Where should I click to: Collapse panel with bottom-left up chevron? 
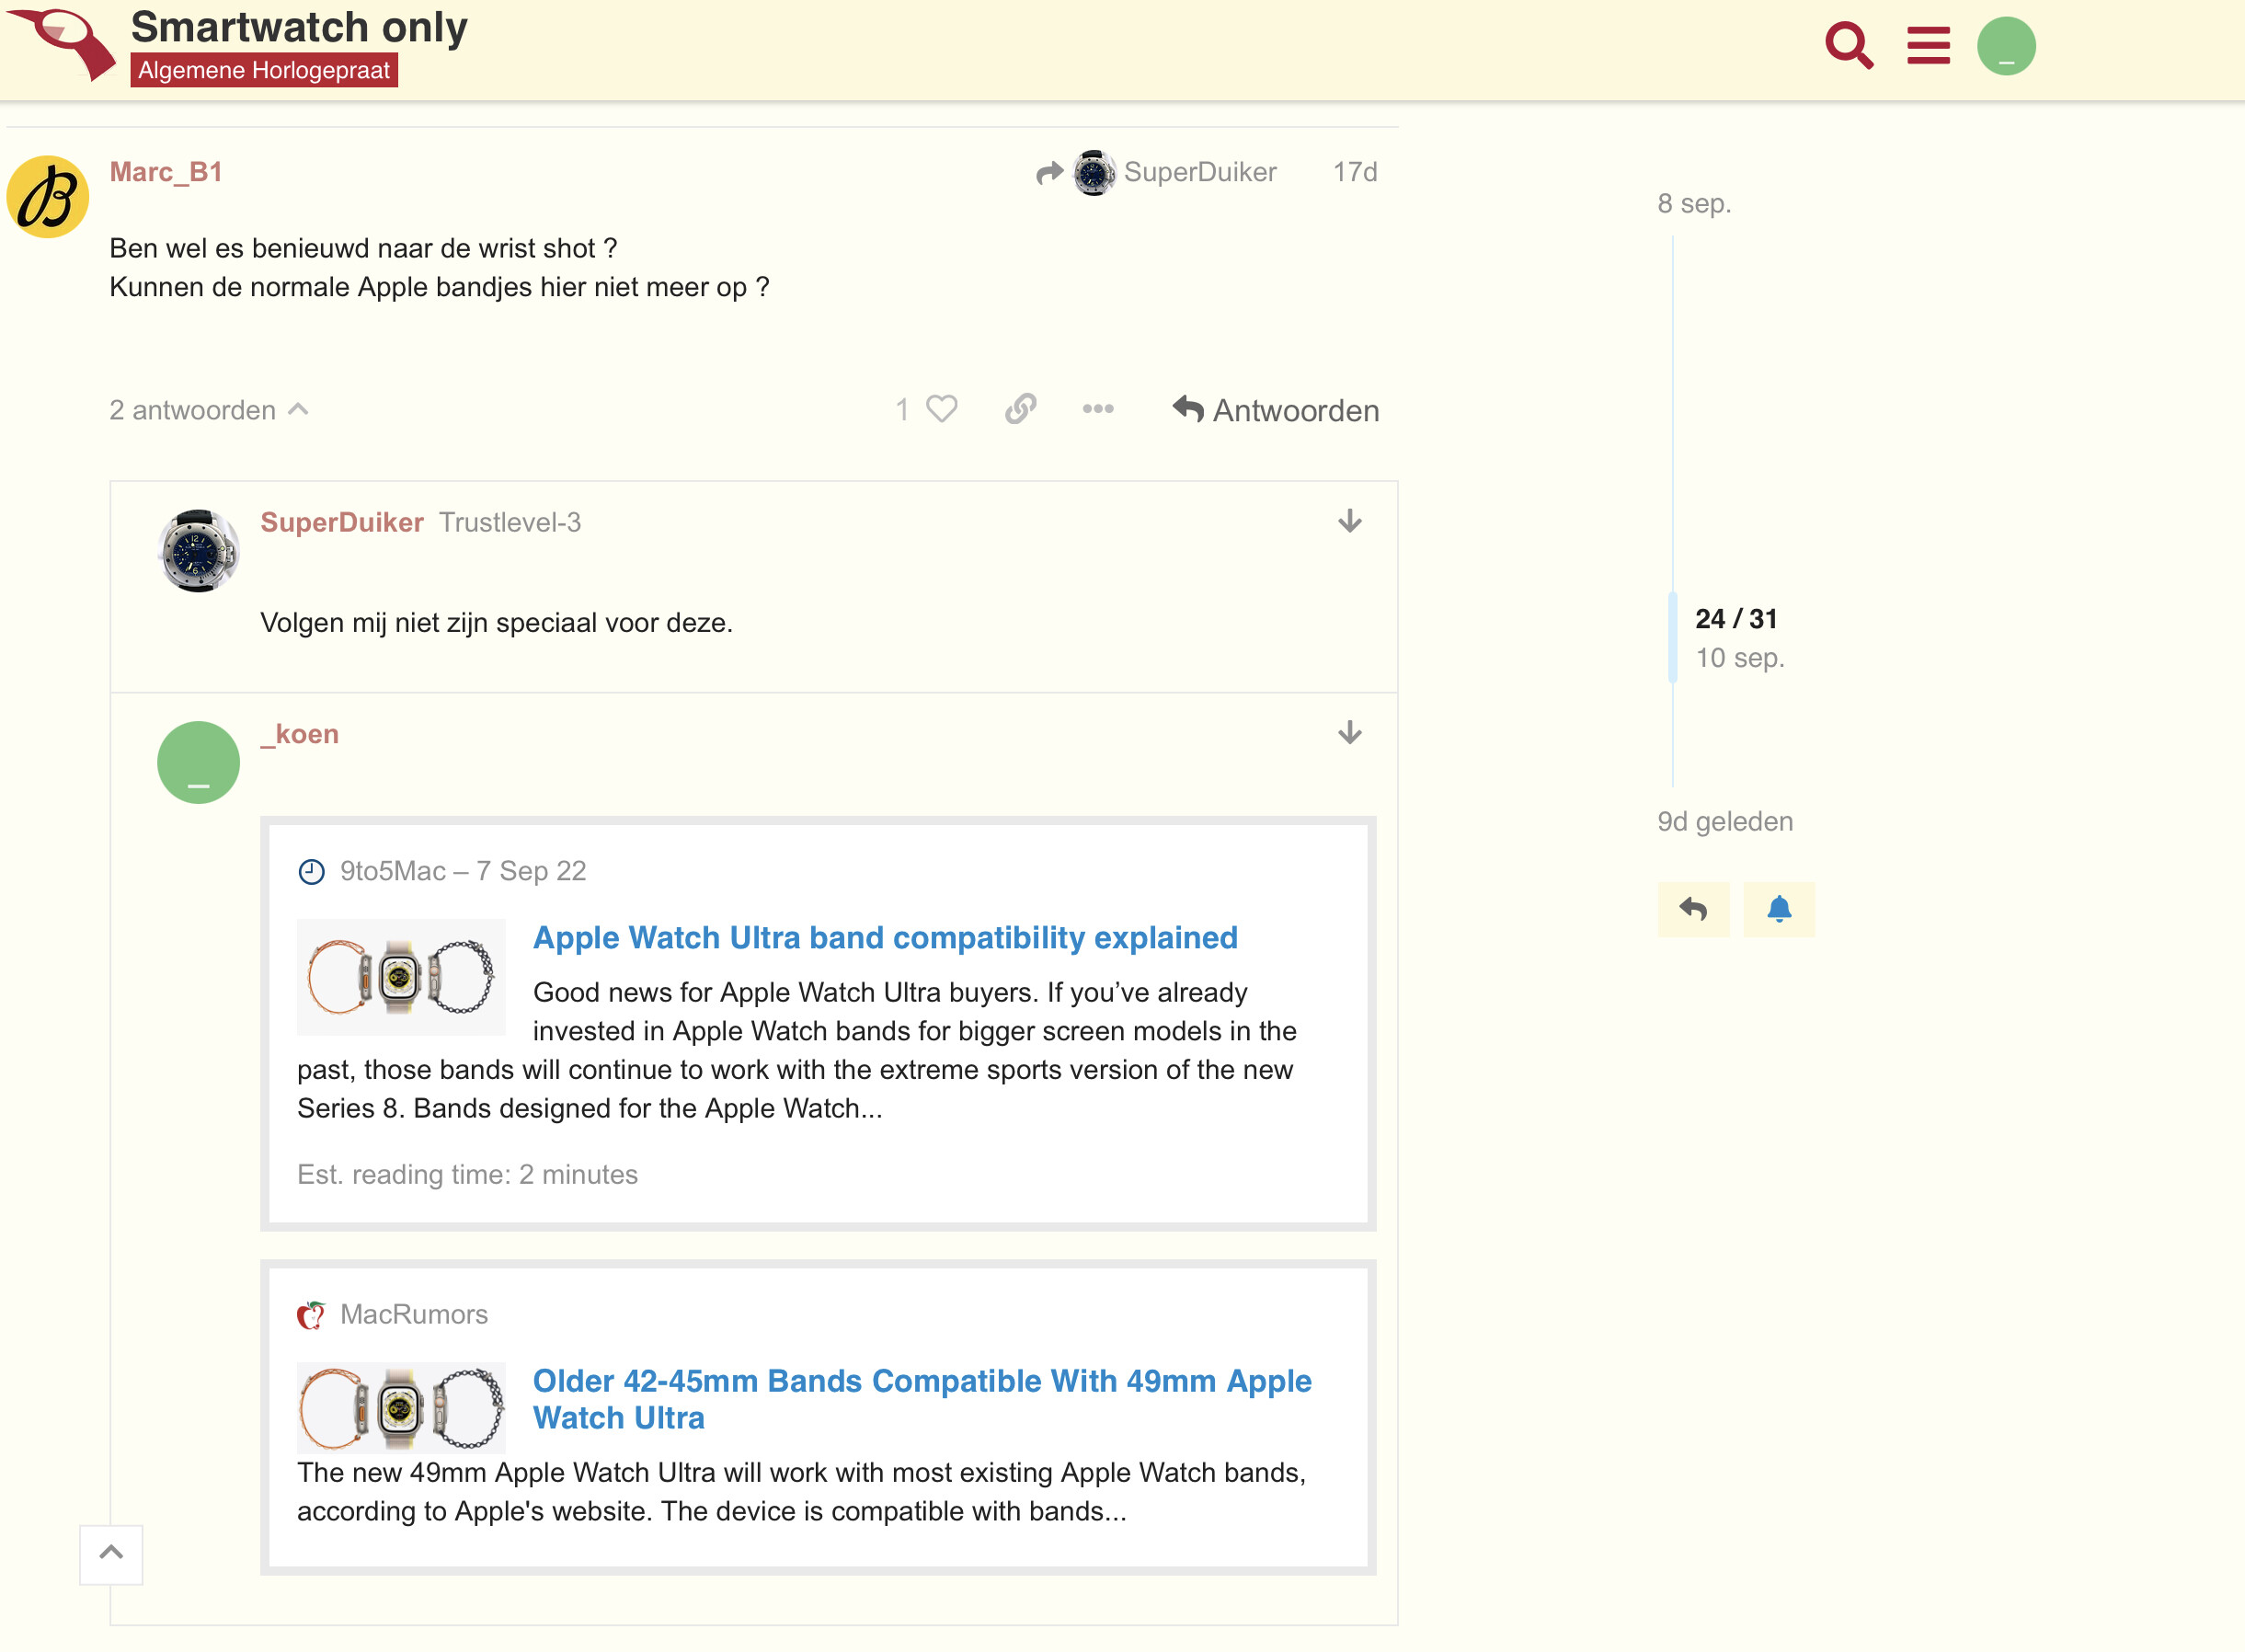click(111, 1554)
